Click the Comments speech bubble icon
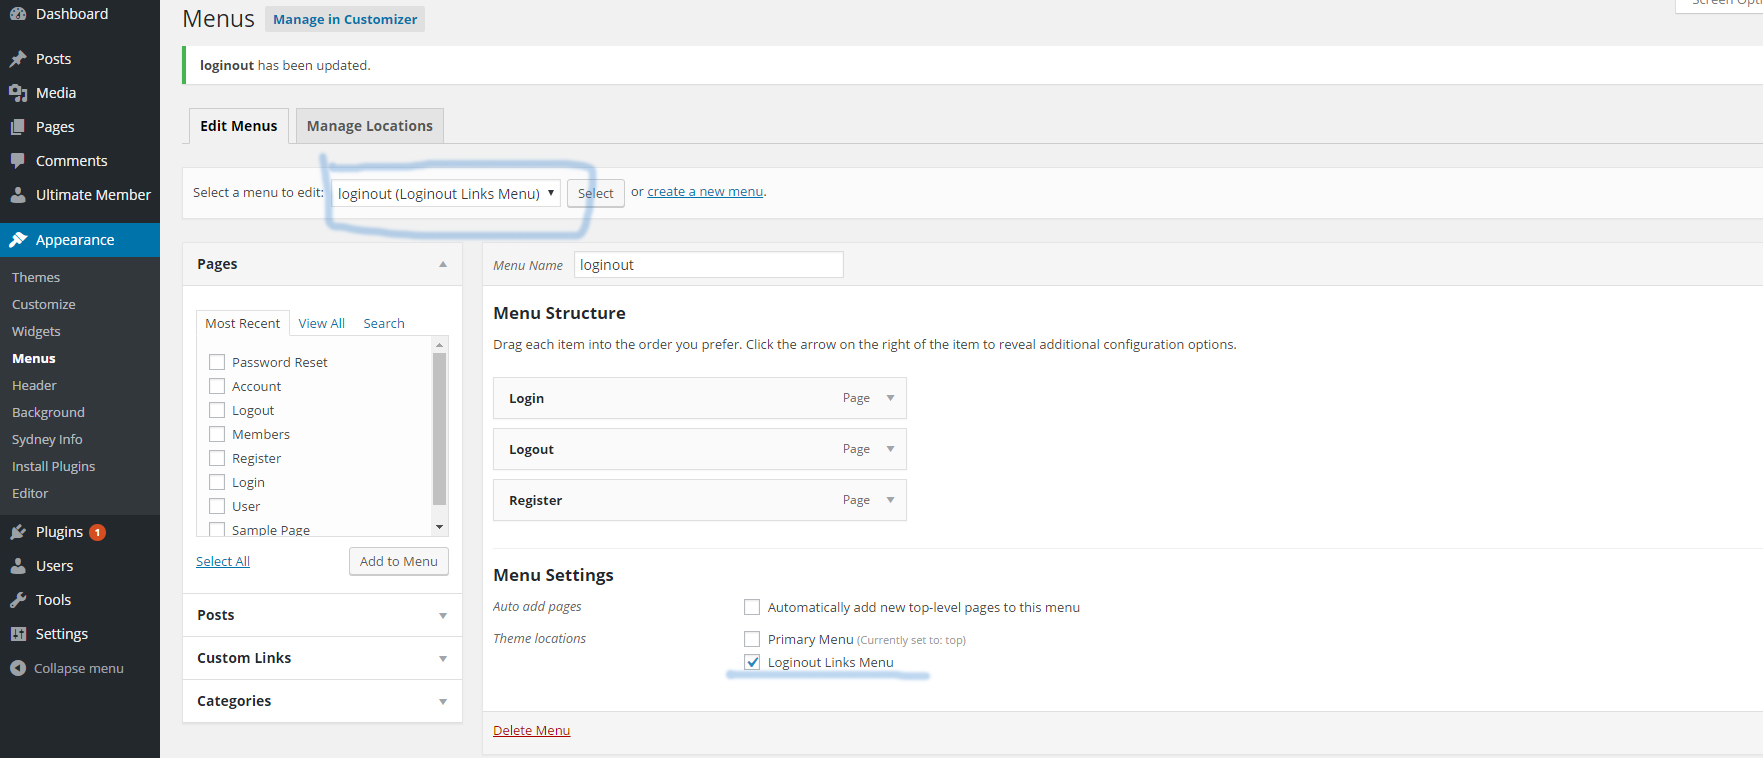 click(x=18, y=161)
